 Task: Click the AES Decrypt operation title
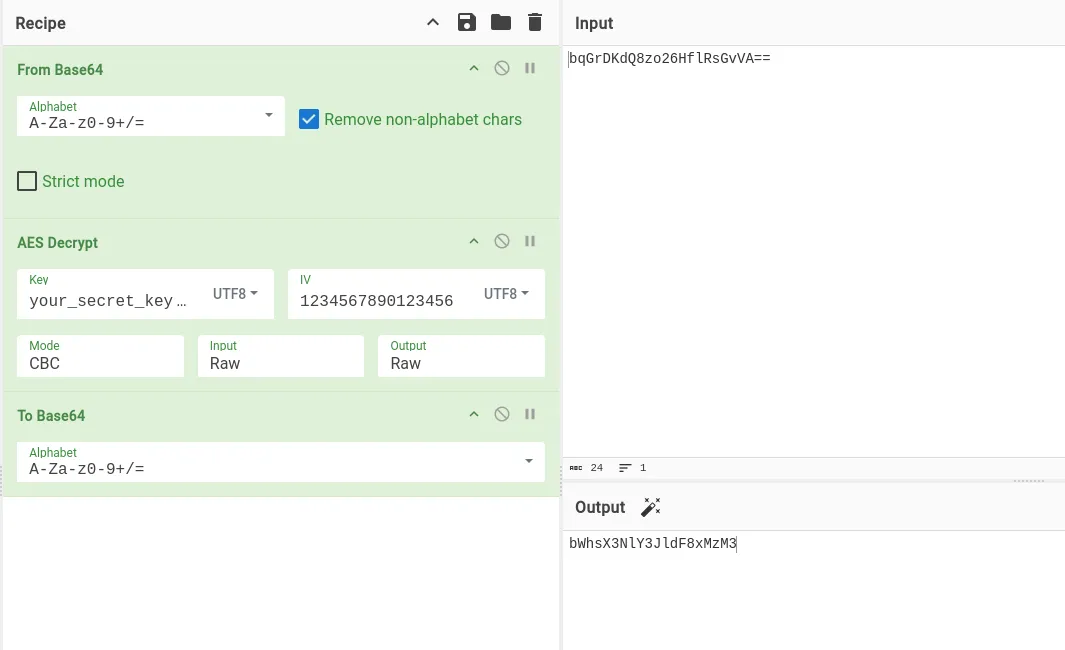pyautogui.click(x=58, y=243)
